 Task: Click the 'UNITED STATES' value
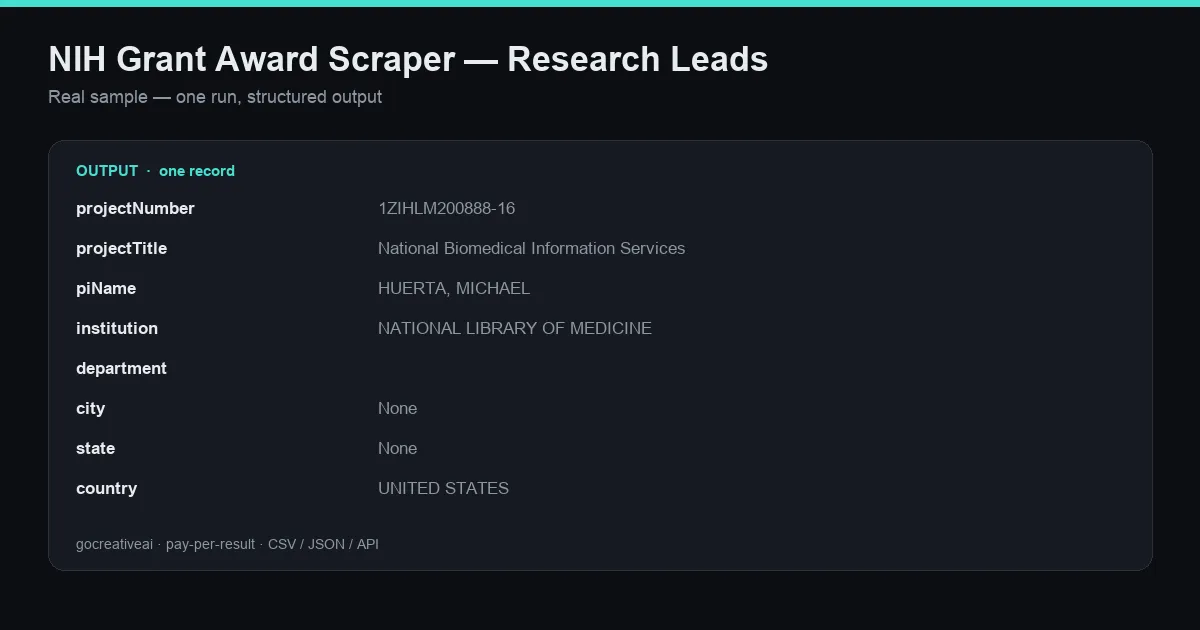(x=443, y=489)
